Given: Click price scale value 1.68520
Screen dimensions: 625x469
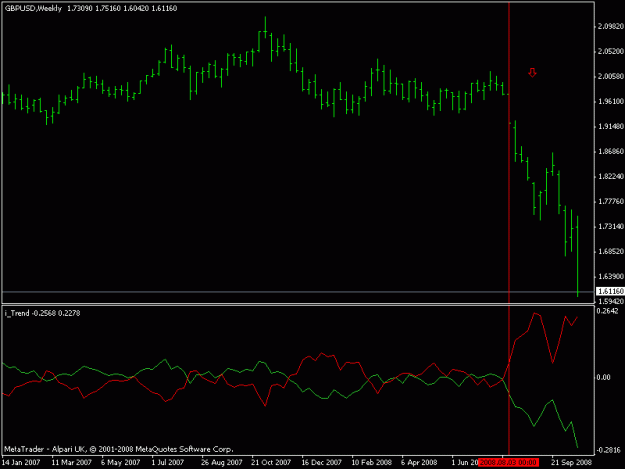Looking at the screenshot, I should tap(611, 251).
